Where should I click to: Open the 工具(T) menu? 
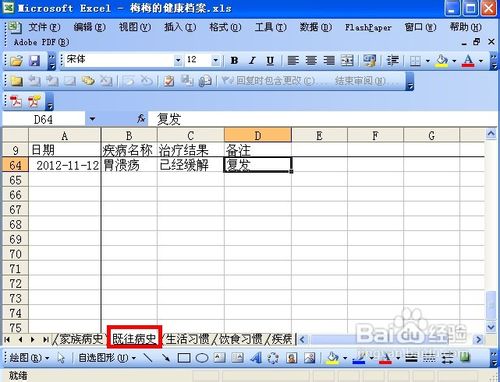point(270,27)
